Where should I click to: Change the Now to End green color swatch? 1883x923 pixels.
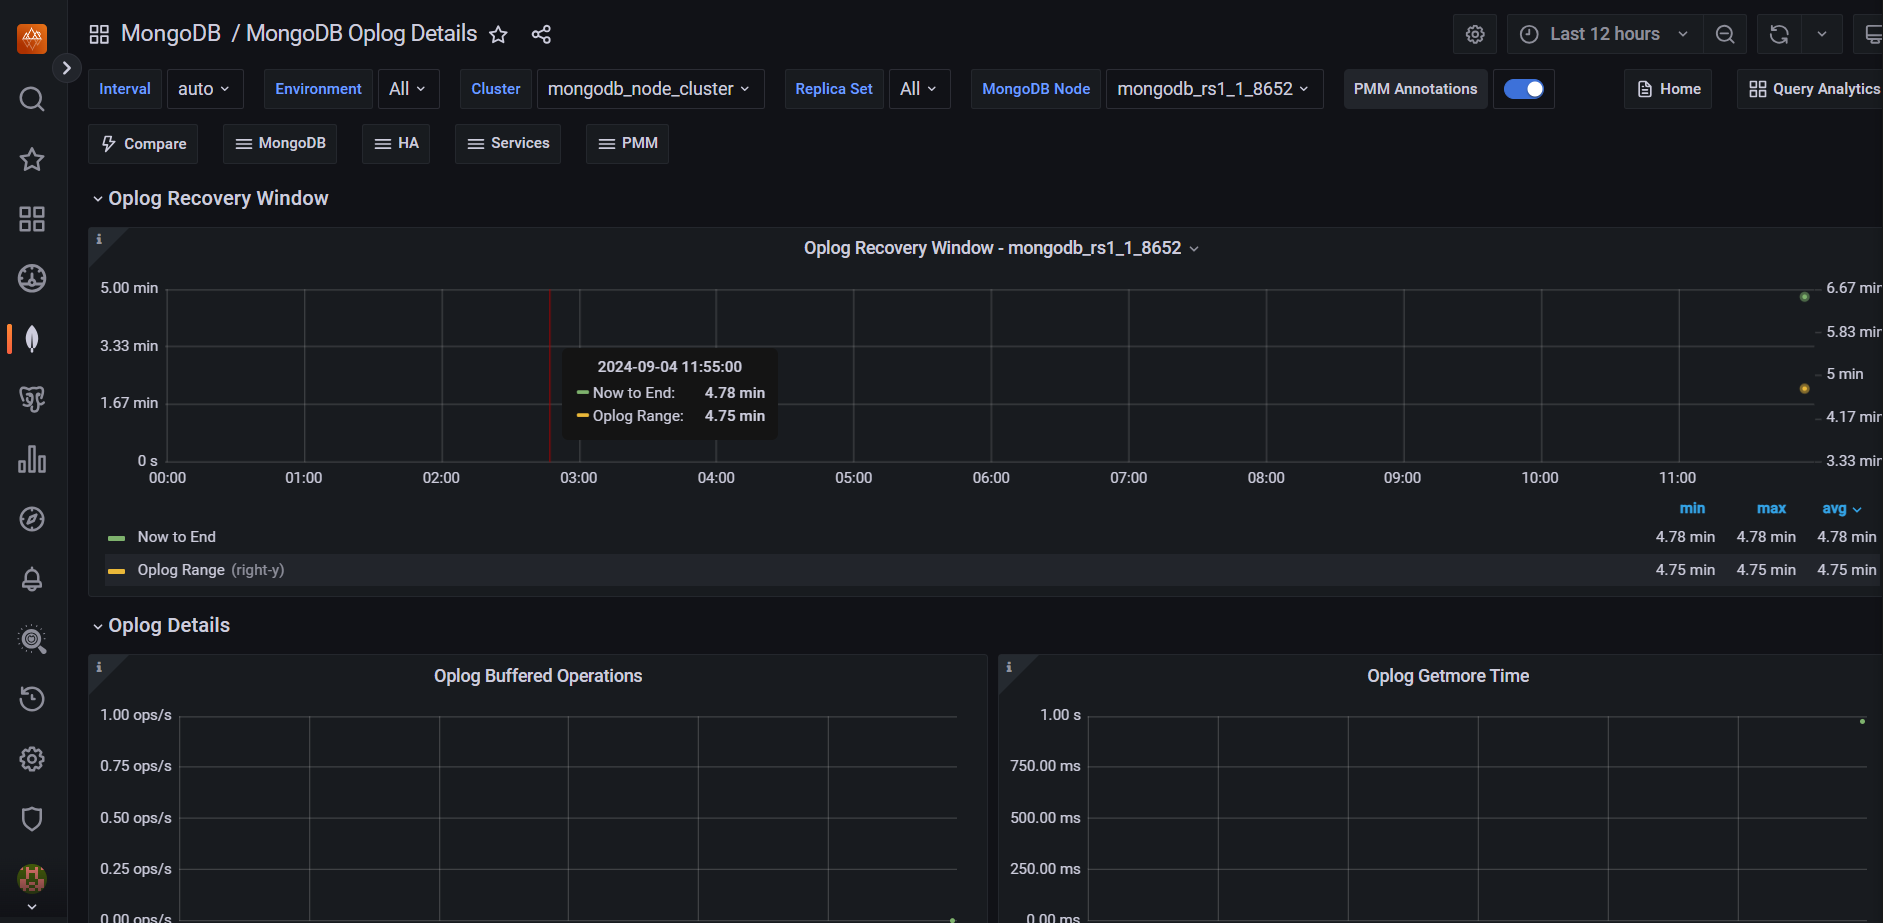click(x=117, y=538)
